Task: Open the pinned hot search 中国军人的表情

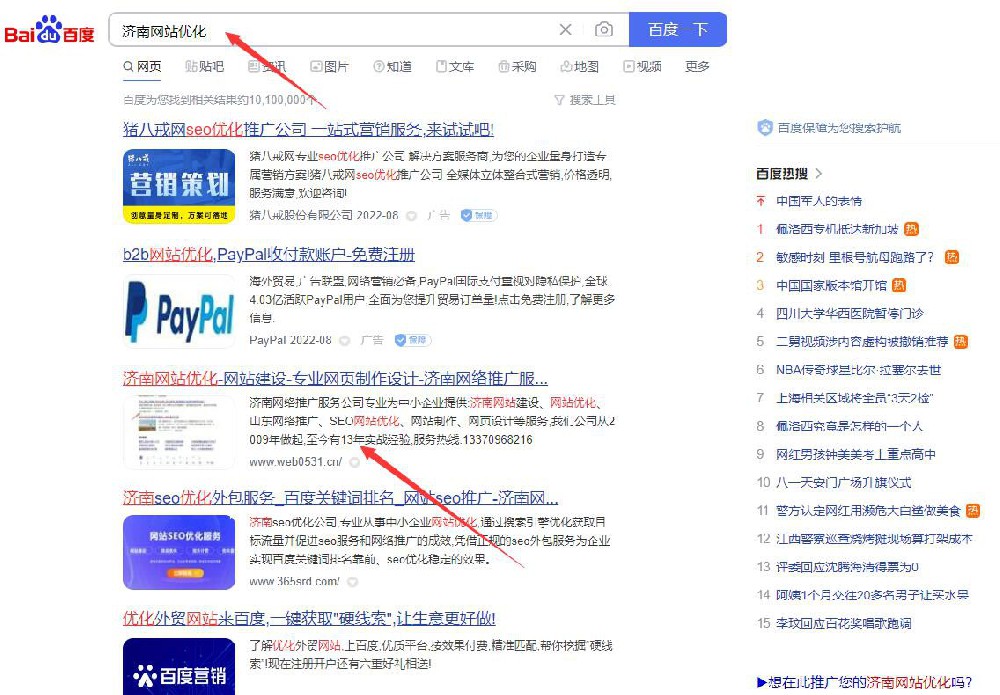Action: pyautogui.click(x=819, y=201)
